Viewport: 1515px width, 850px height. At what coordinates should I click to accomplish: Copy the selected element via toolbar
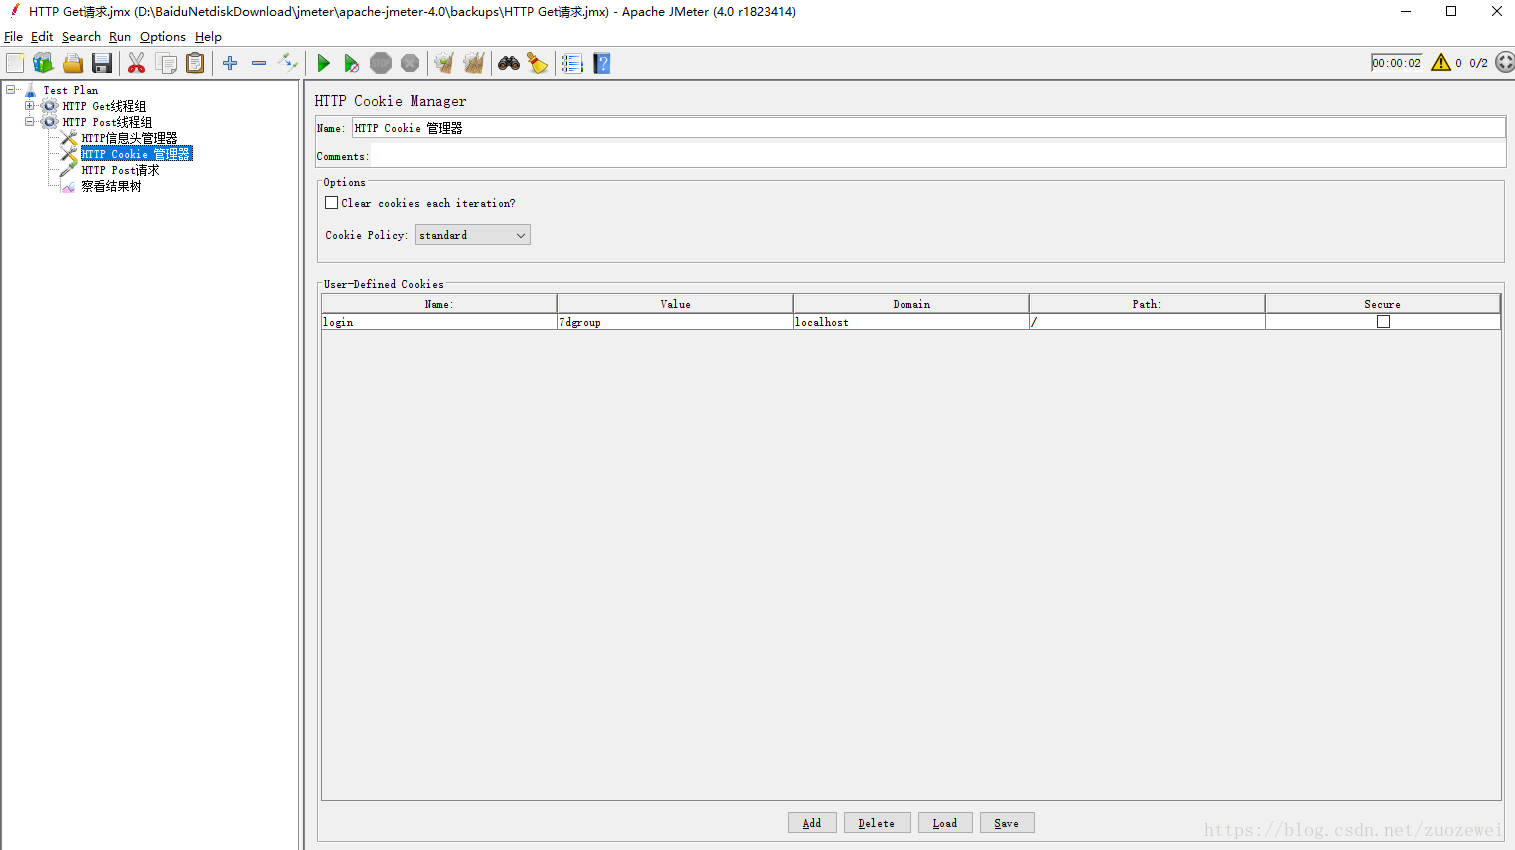pyautogui.click(x=166, y=63)
